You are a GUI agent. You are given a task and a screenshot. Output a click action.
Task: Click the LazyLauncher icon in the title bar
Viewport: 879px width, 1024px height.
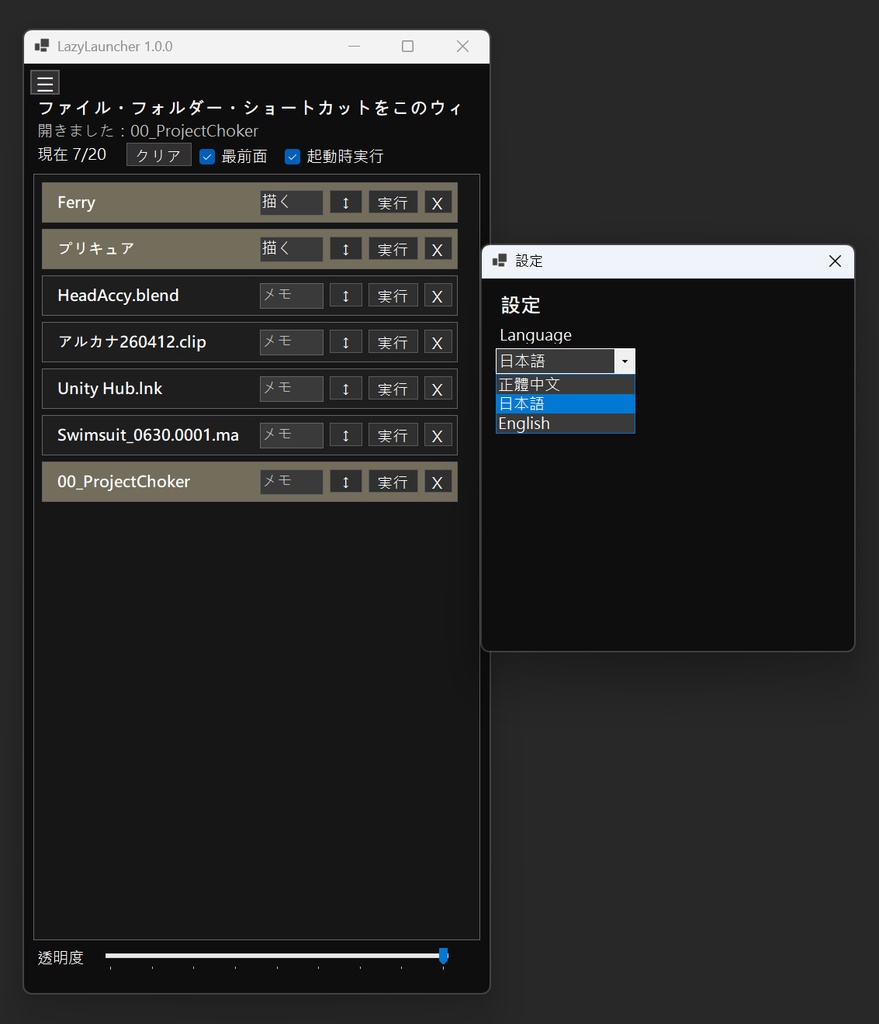(41, 46)
